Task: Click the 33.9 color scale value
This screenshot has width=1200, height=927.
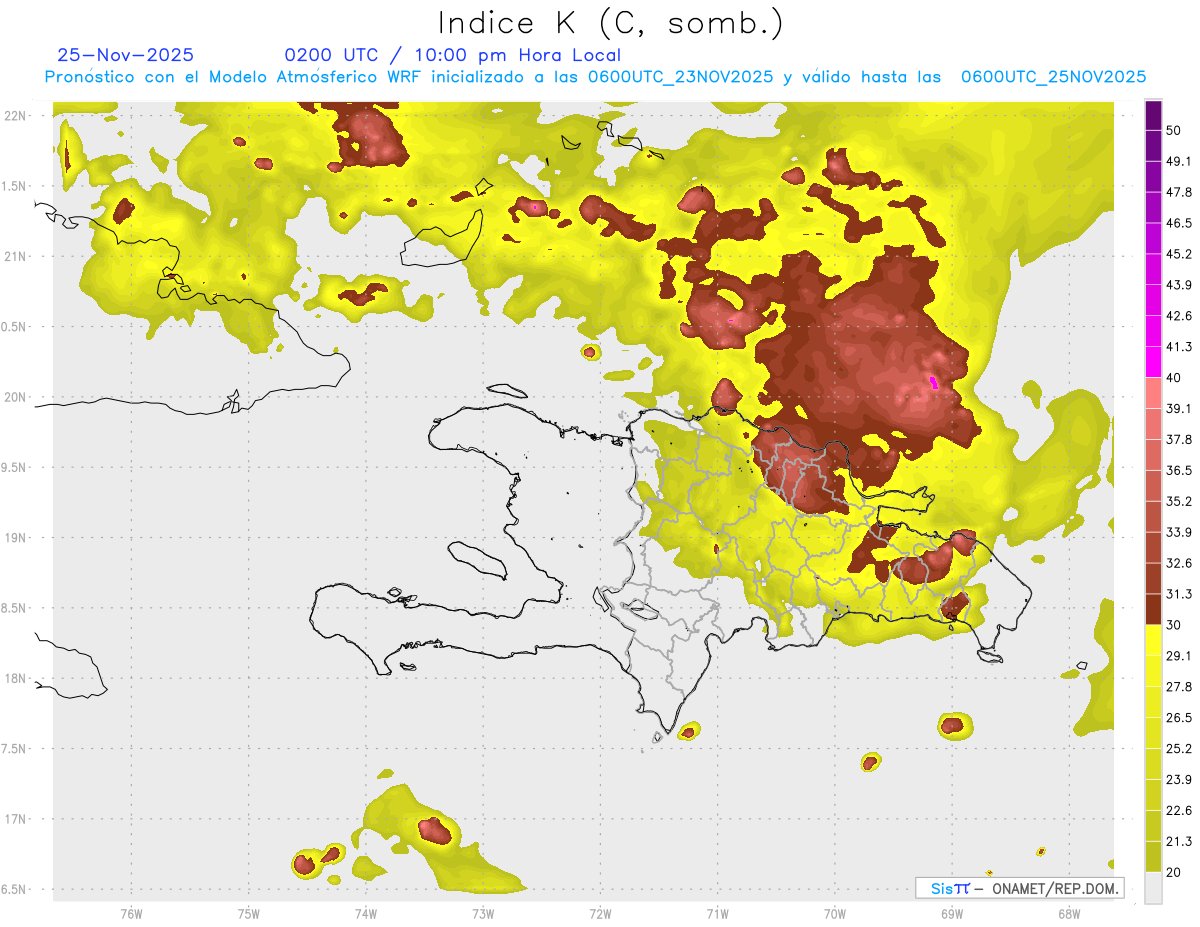Action: click(1179, 532)
